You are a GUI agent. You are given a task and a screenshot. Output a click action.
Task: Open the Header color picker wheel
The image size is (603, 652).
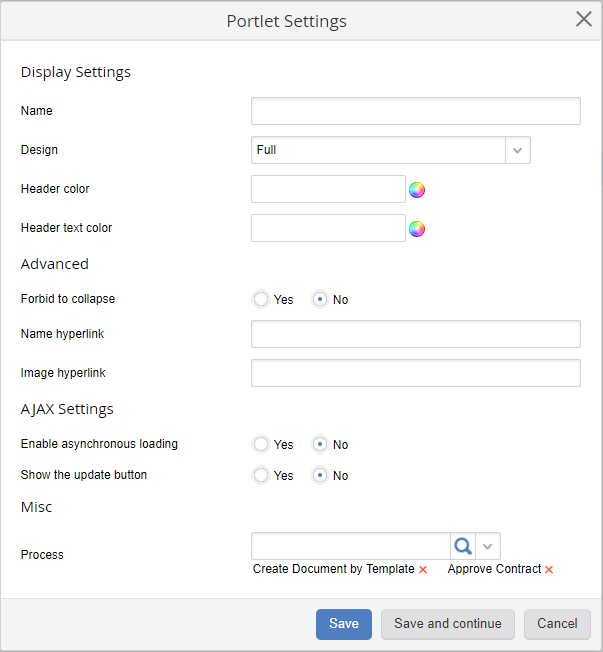coord(417,190)
